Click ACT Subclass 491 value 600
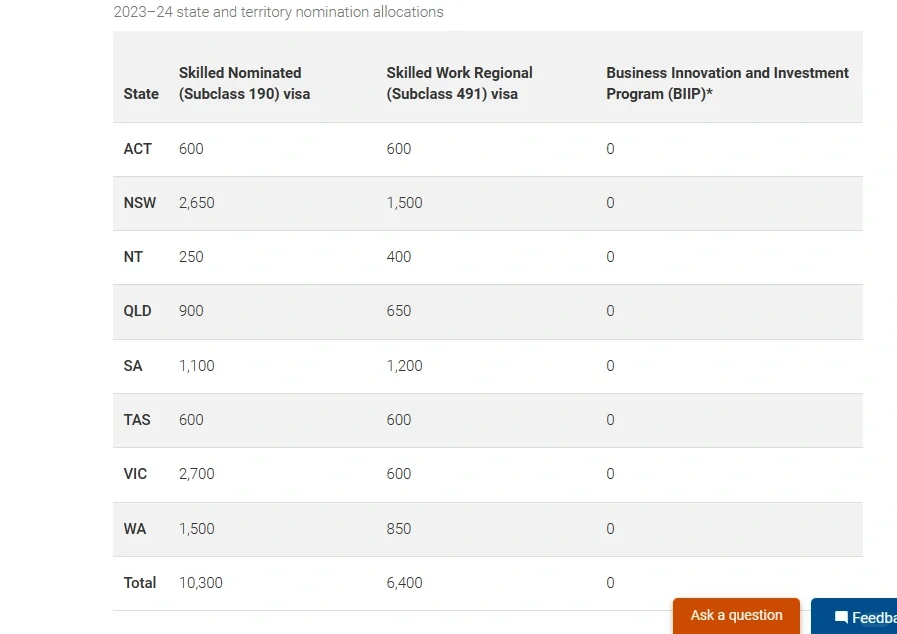Screen dimensions: 897x634 click(398, 149)
